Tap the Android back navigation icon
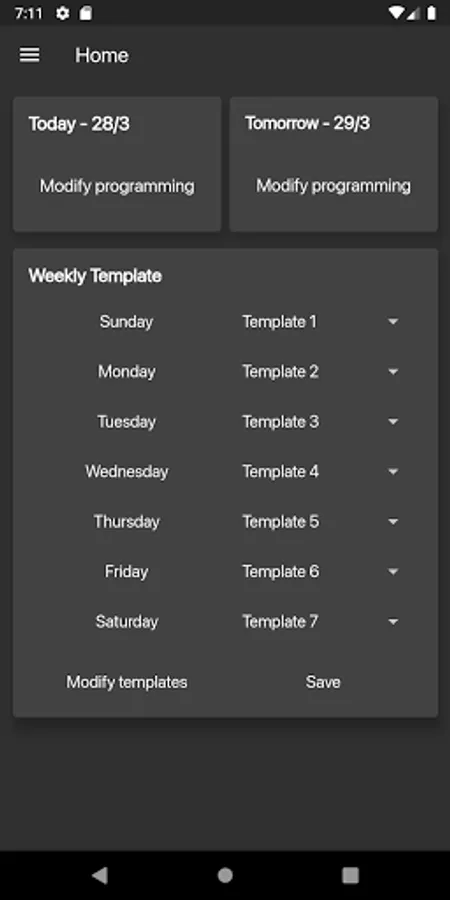The image size is (450, 900). 100,875
